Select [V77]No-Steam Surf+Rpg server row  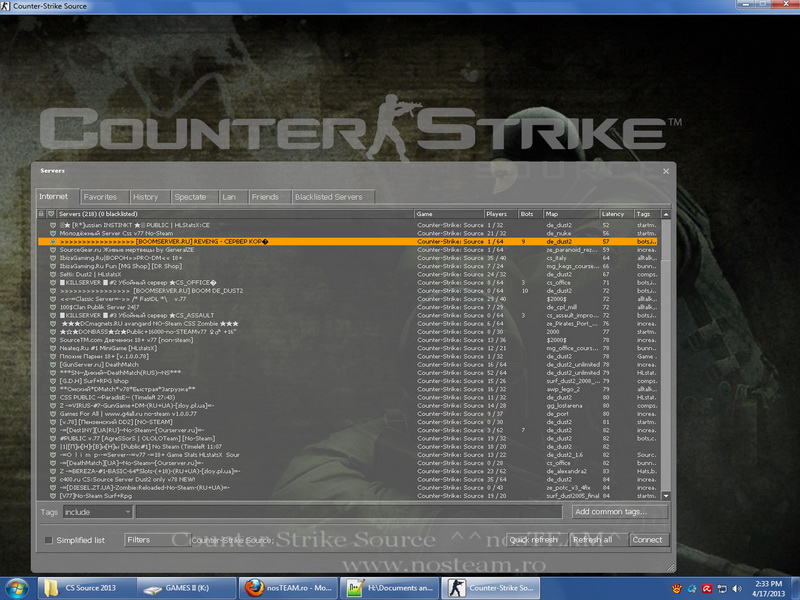click(x=348, y=495)
